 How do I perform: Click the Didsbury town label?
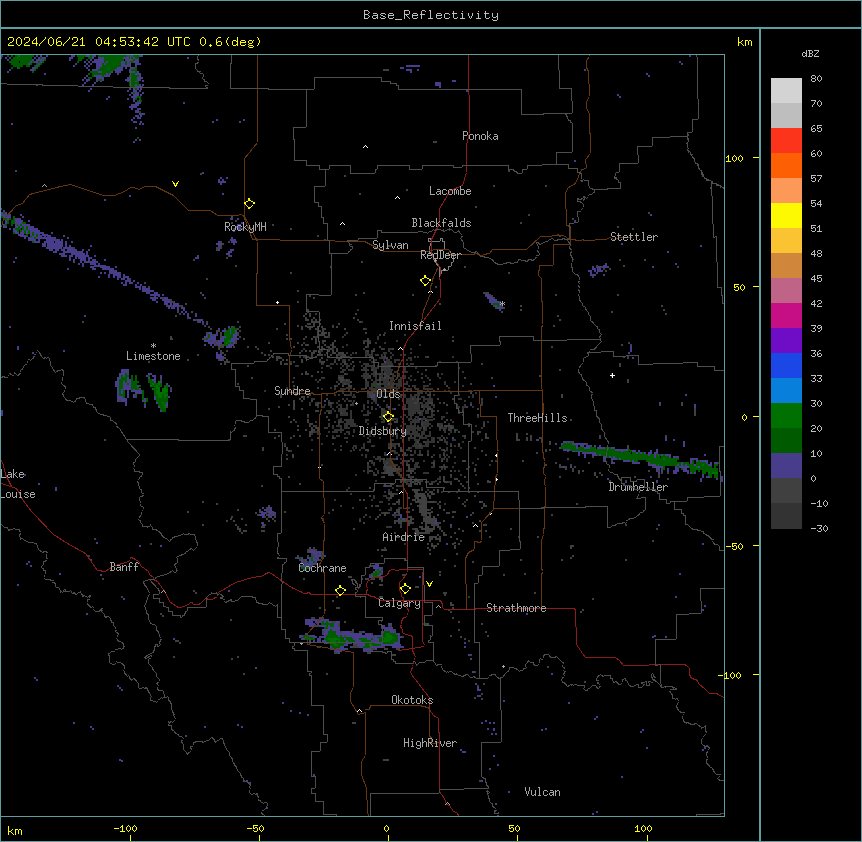(383, 431)
